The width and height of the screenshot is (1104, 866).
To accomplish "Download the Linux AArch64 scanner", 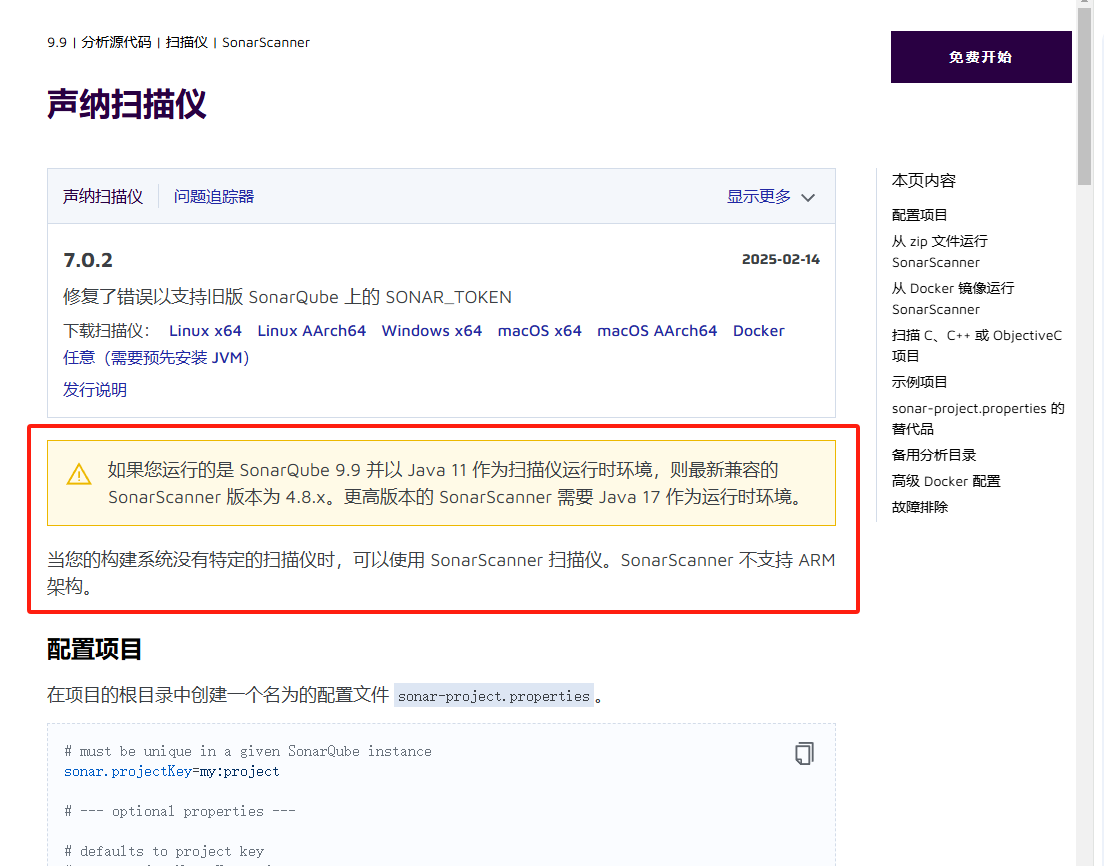I will point(311,331).
